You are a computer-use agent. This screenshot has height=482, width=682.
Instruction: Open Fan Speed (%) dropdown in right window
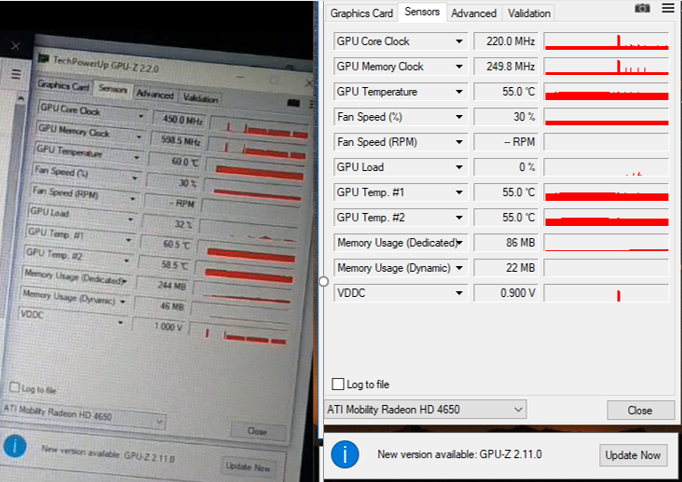[x=459, y=117]
